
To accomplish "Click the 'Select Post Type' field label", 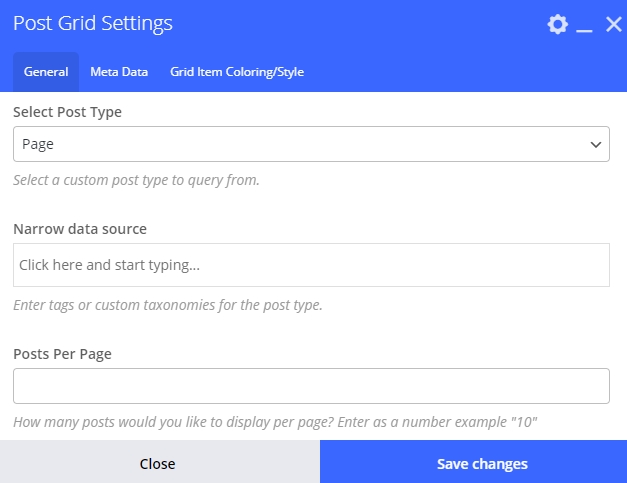I will click(x=67, y=112).
